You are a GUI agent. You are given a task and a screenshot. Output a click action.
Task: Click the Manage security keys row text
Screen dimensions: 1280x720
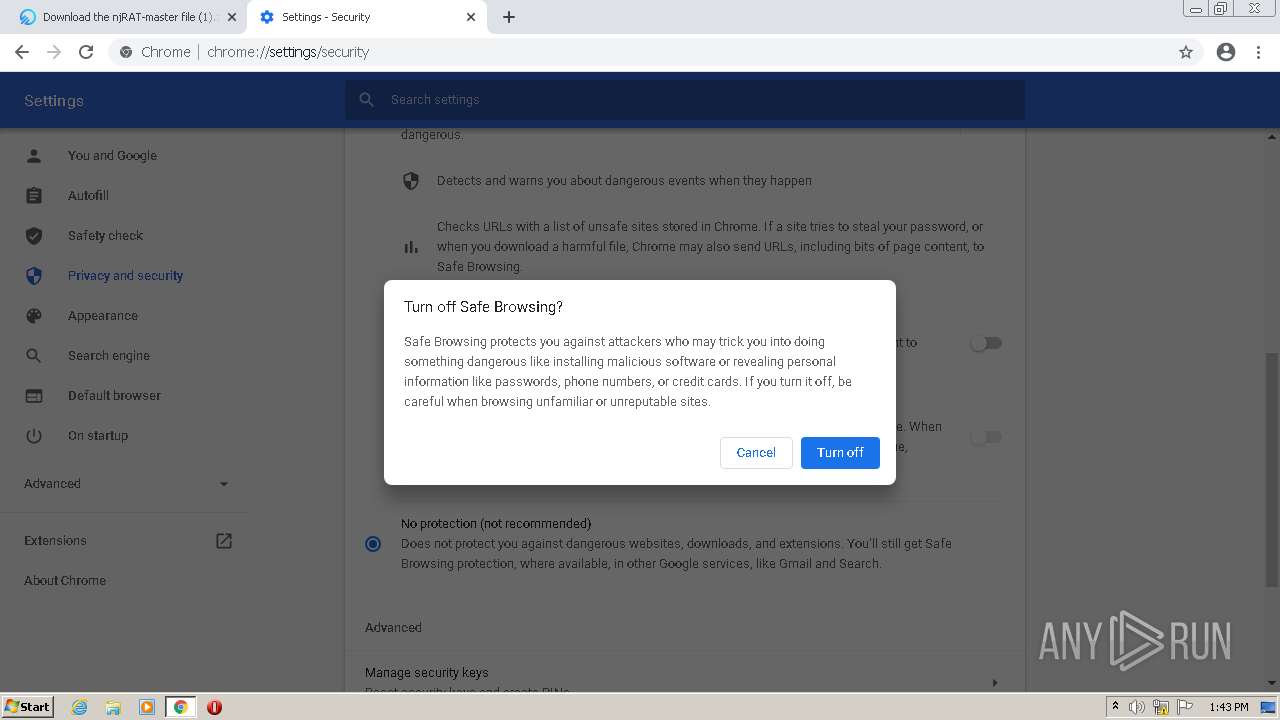[x=427, y=673]
